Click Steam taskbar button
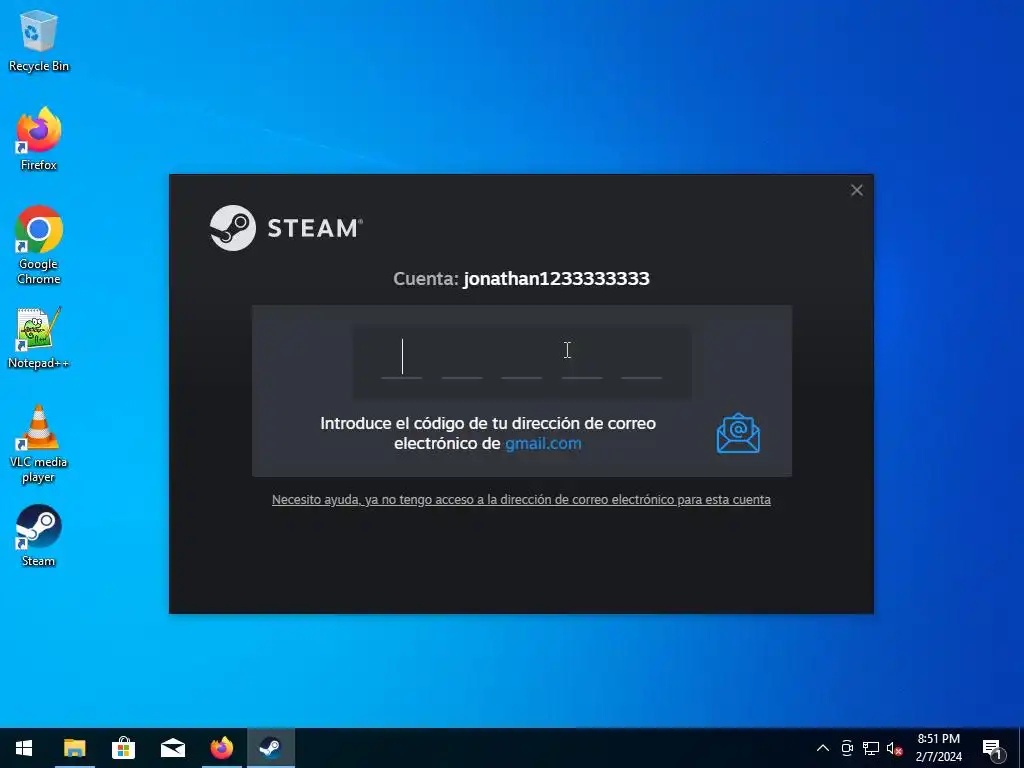 point(271,748)
